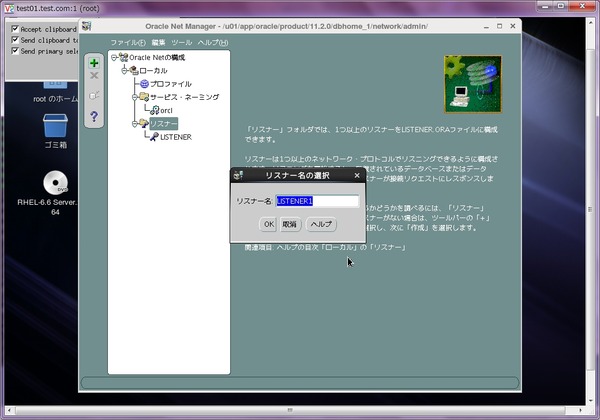Viewport: 600px width, 420px height.
Task: Open the ファイル menu
Action: 128,42
